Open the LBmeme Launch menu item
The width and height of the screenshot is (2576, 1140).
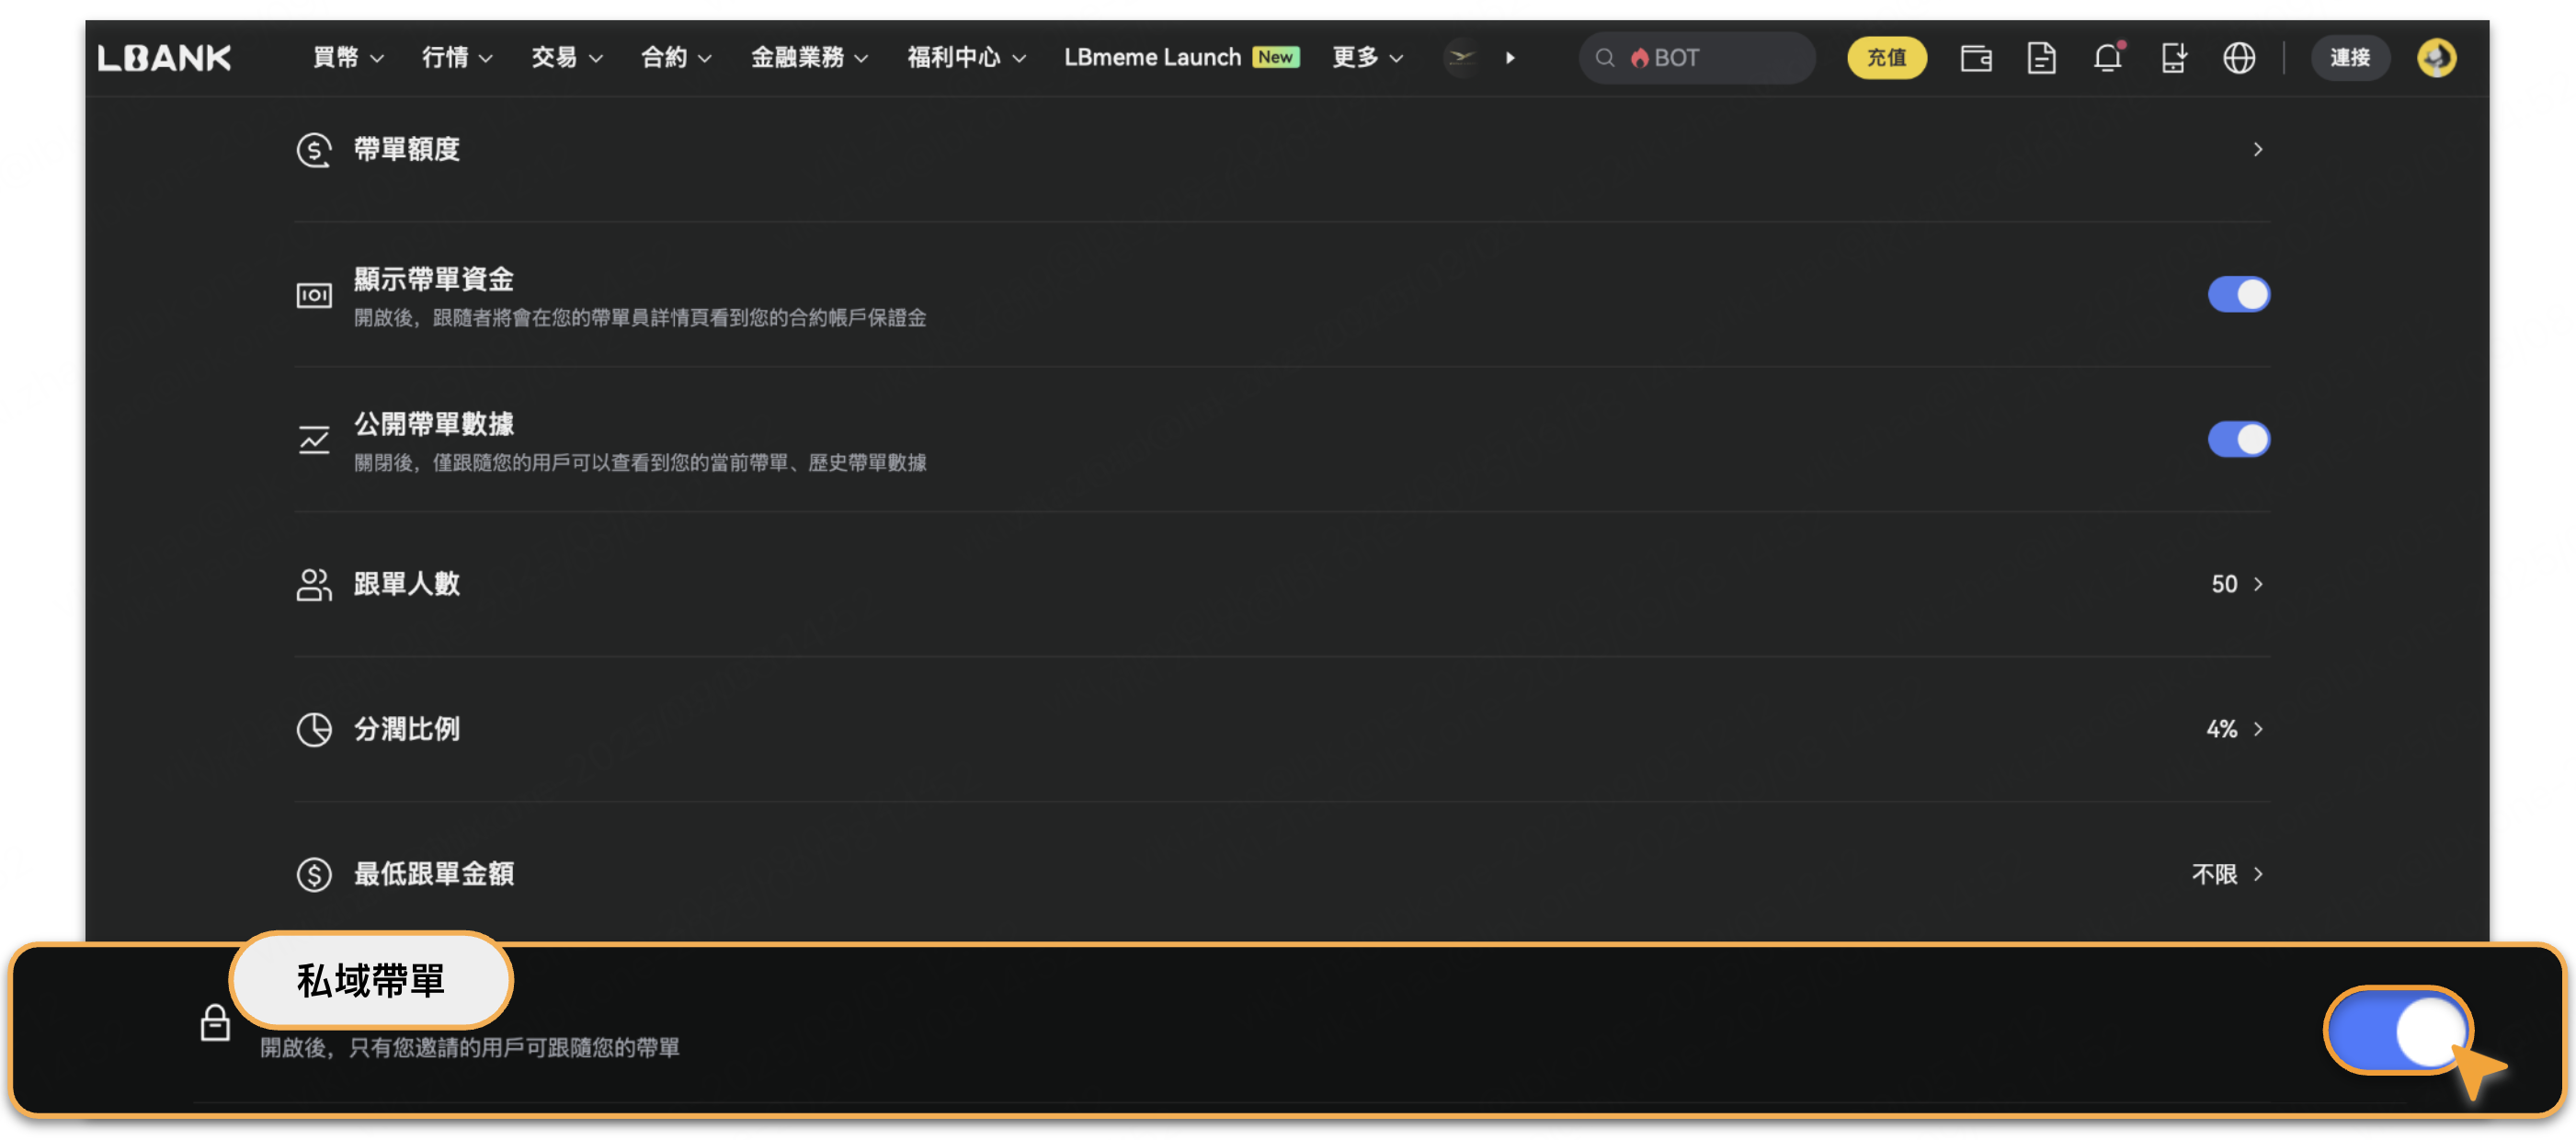point(1152,58)
